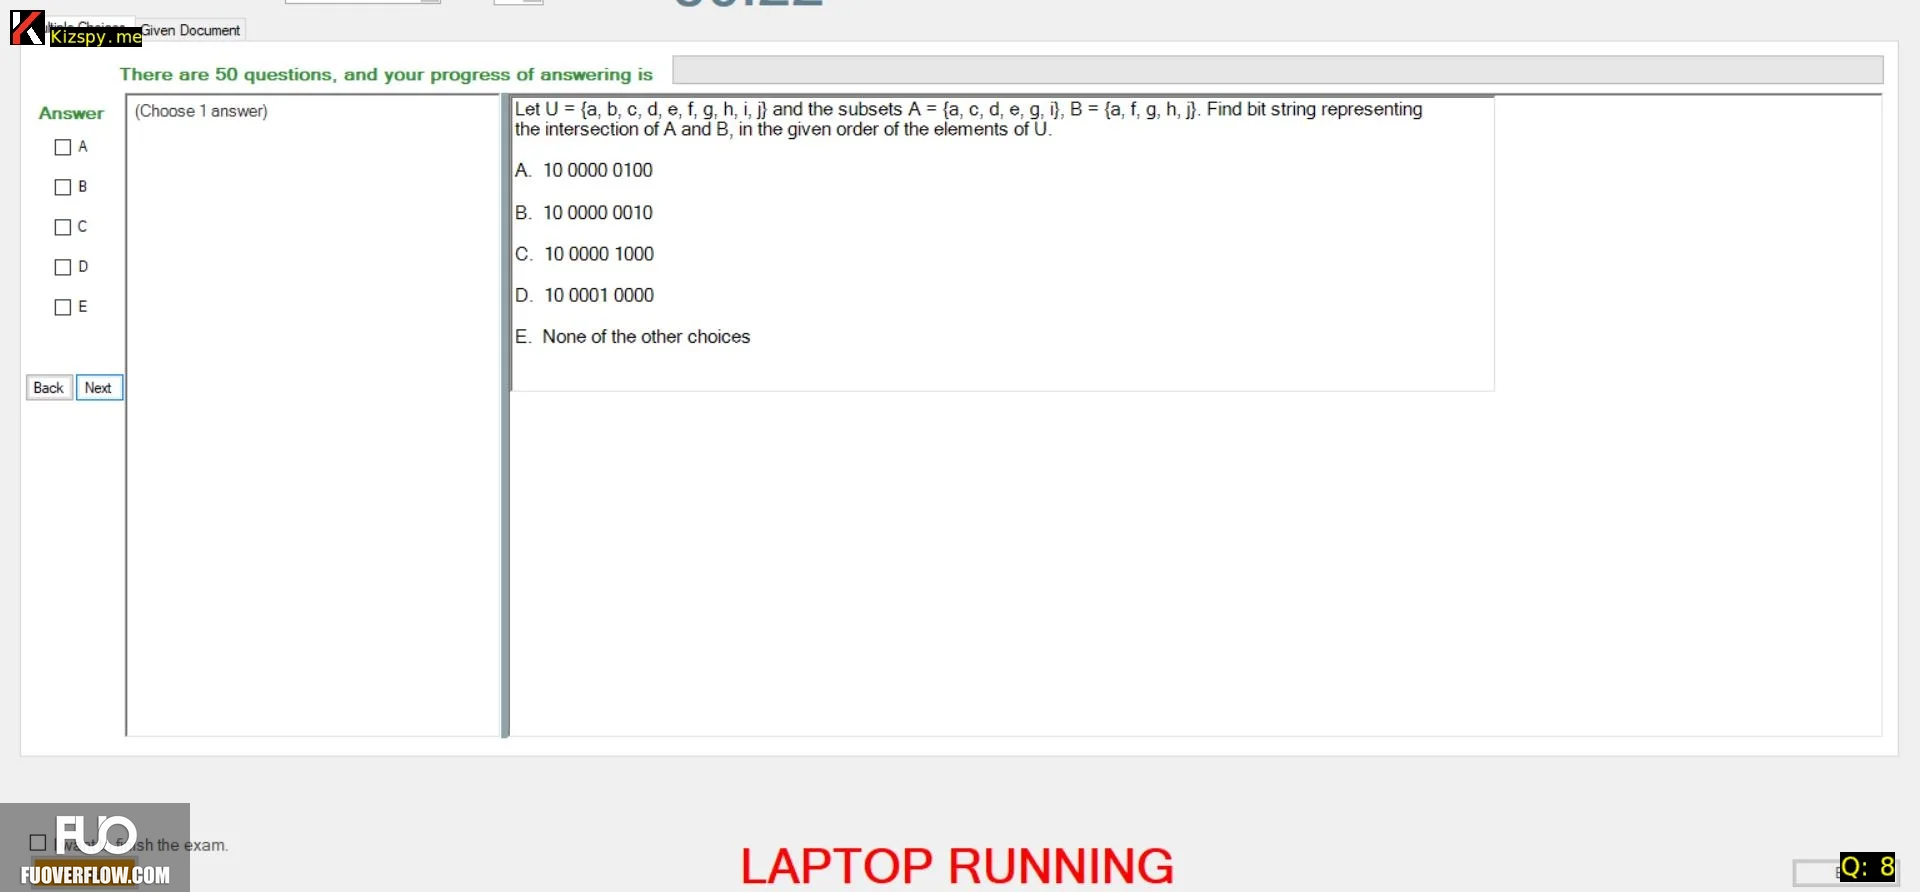
Task: Click the 50 questions progress label
Action: [x=386, y=74]
